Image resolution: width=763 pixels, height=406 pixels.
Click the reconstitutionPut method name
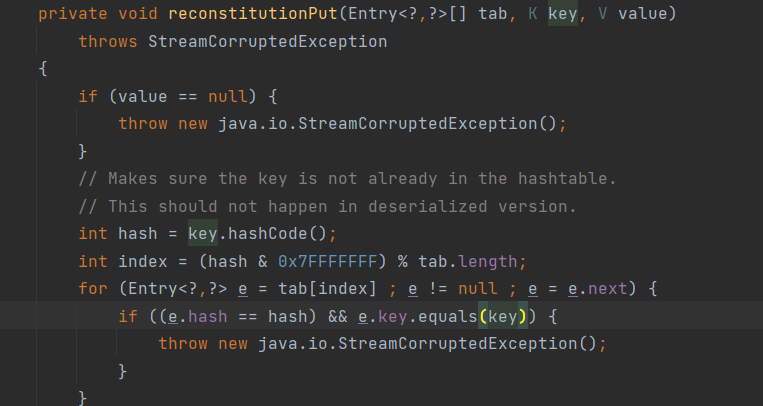[x=253, y=14]
